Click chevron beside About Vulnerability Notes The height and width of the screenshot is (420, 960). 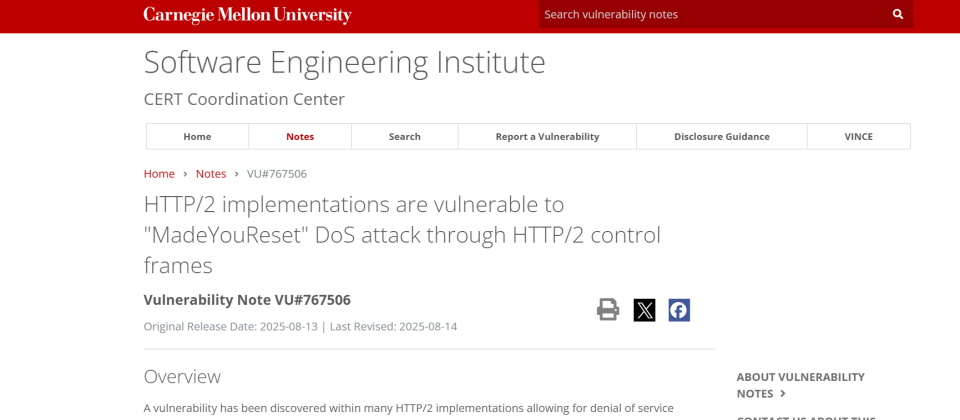783,394
